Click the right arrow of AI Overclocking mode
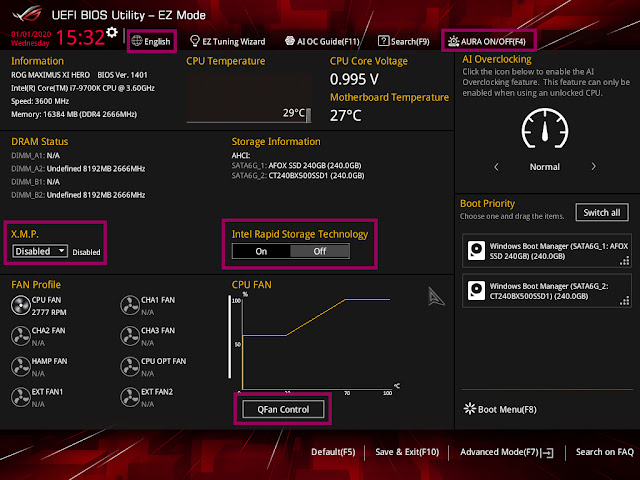Viewport: 640px width, 480px height. tap(593, 167)
